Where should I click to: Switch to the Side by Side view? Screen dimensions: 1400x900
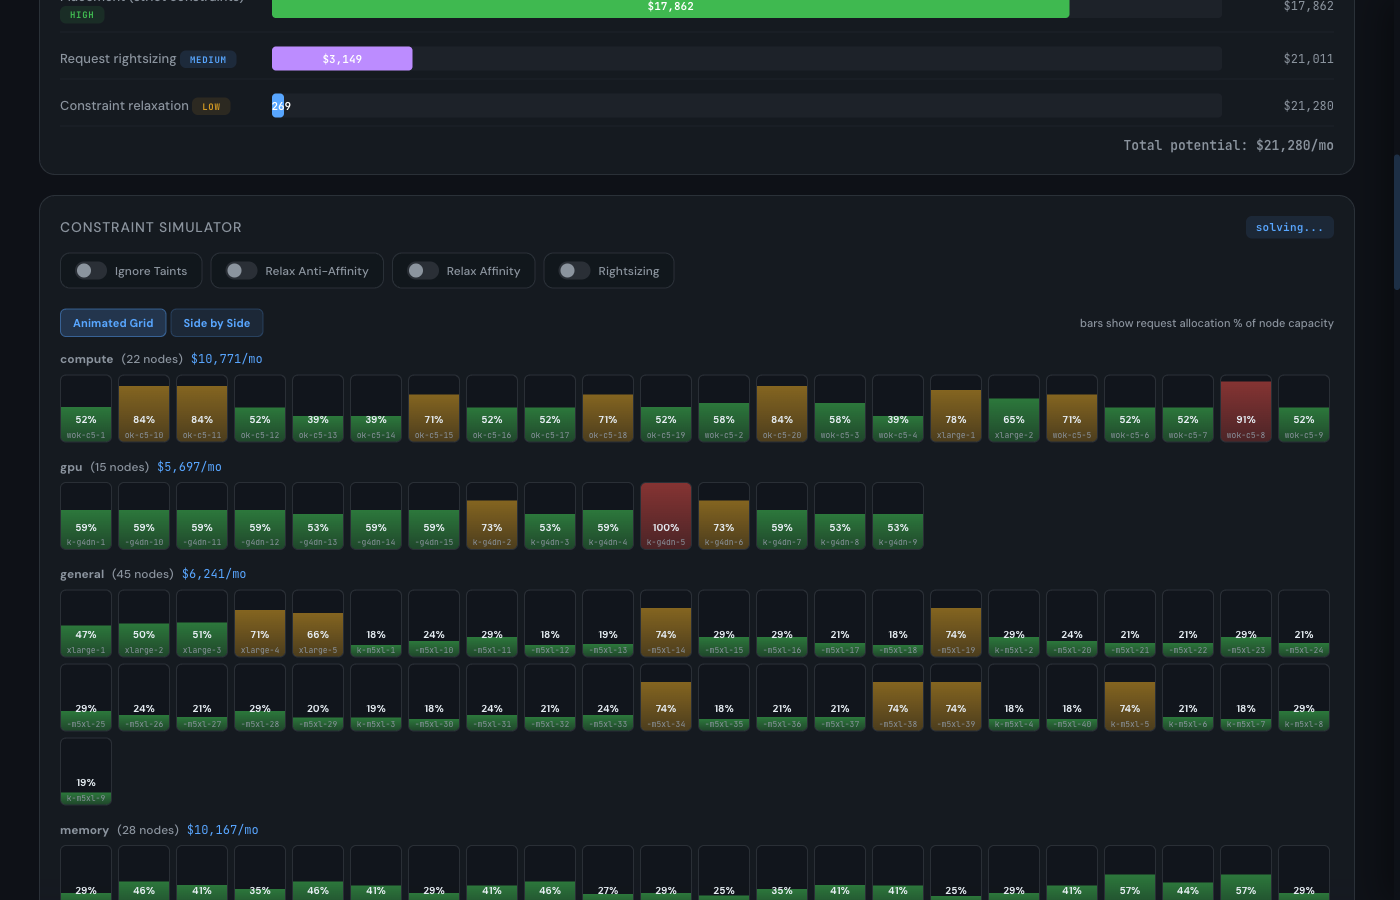pos(217,323)
